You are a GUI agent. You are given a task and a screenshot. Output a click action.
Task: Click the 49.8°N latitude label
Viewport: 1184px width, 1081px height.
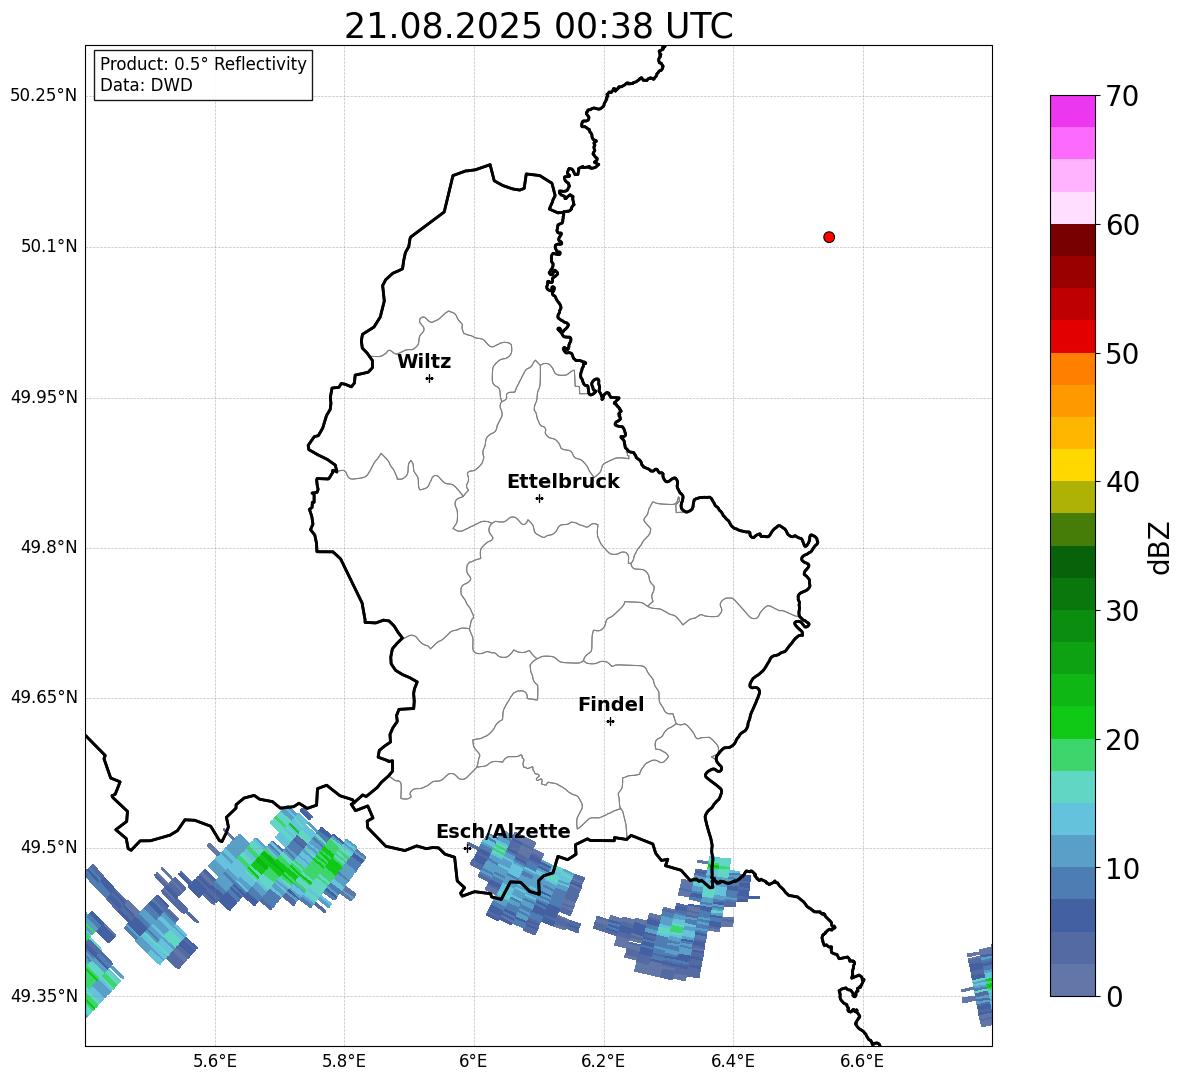(49, 547)
